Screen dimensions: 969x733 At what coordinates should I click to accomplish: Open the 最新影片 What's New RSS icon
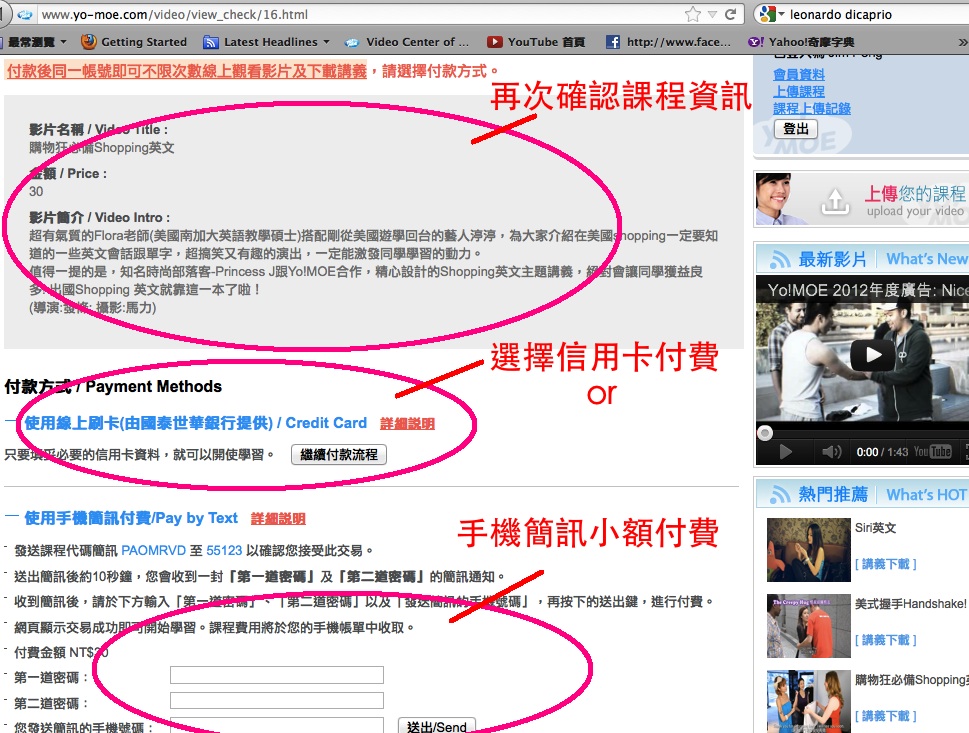coord(780,260)
